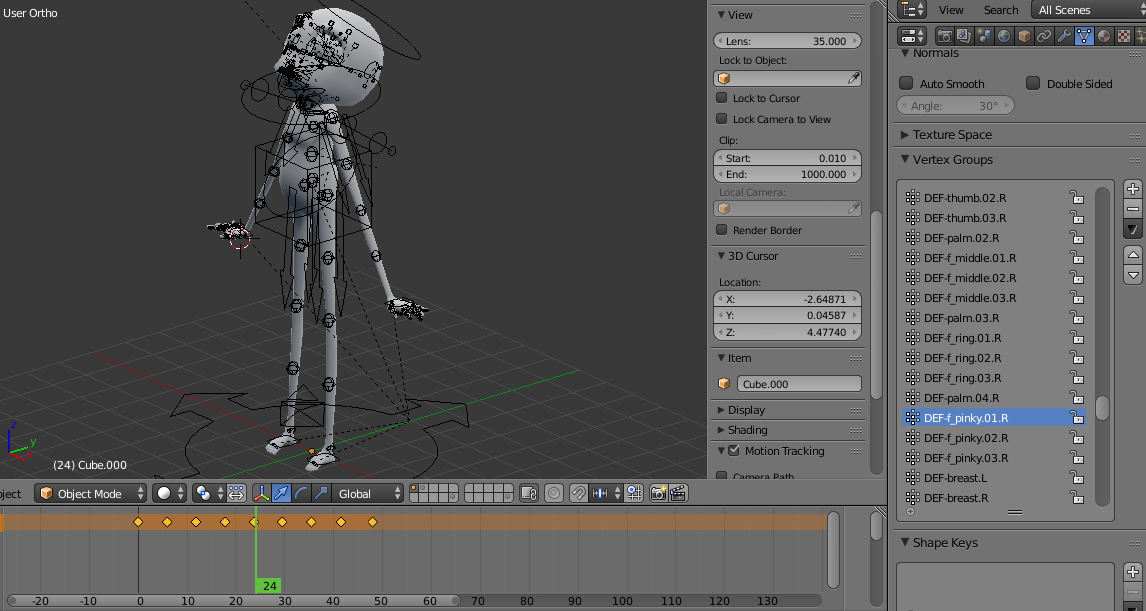Open the Global orientation dropdown
This screenshot has height=611, width=1146.
click(x=369, y=493)
